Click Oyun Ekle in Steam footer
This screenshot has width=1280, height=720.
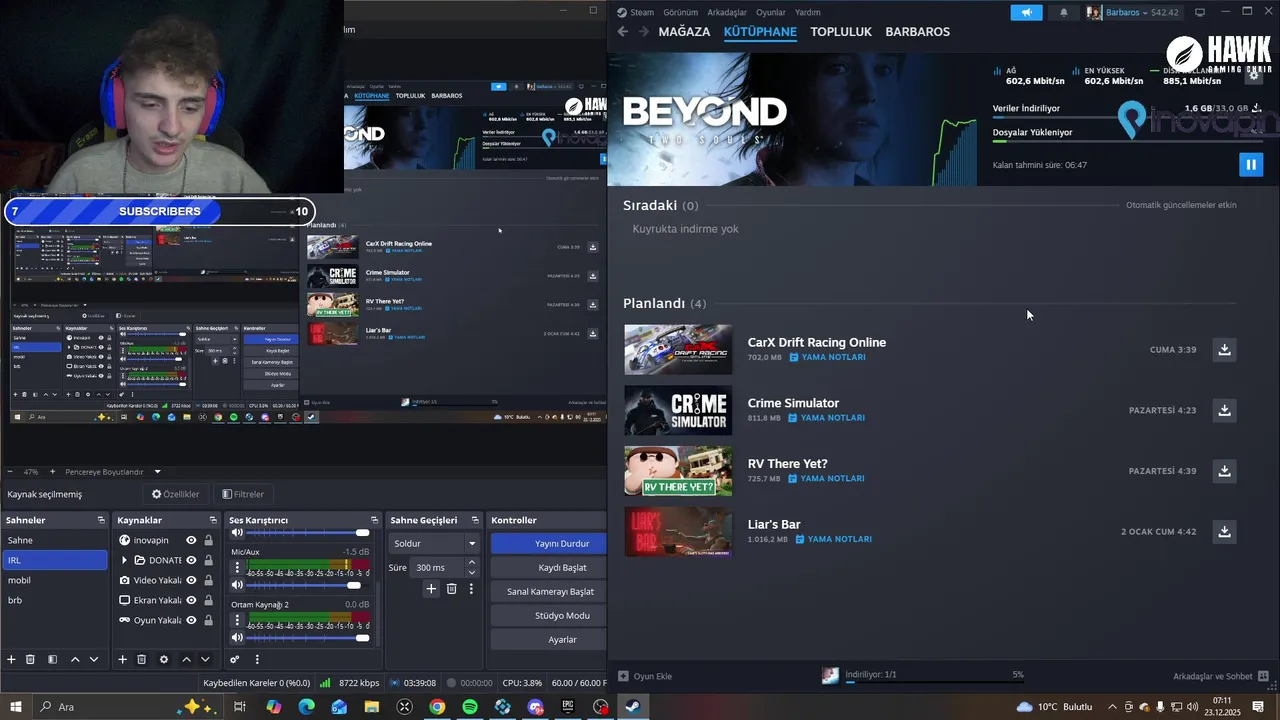[645, 676]
